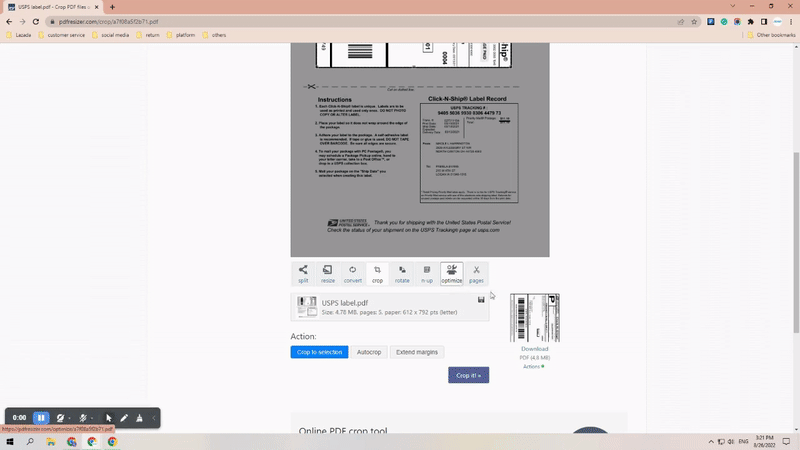Open the pages tool
The width and height of the screenshot is (800, 450).
pos(476,274)
